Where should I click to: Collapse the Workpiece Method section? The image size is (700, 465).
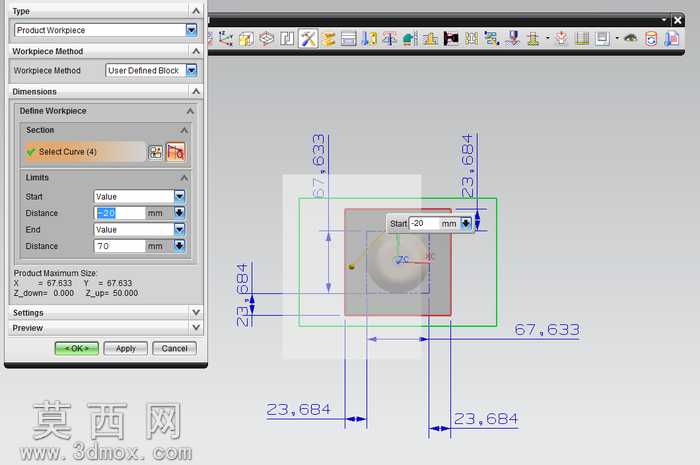[x=196, y=51]
